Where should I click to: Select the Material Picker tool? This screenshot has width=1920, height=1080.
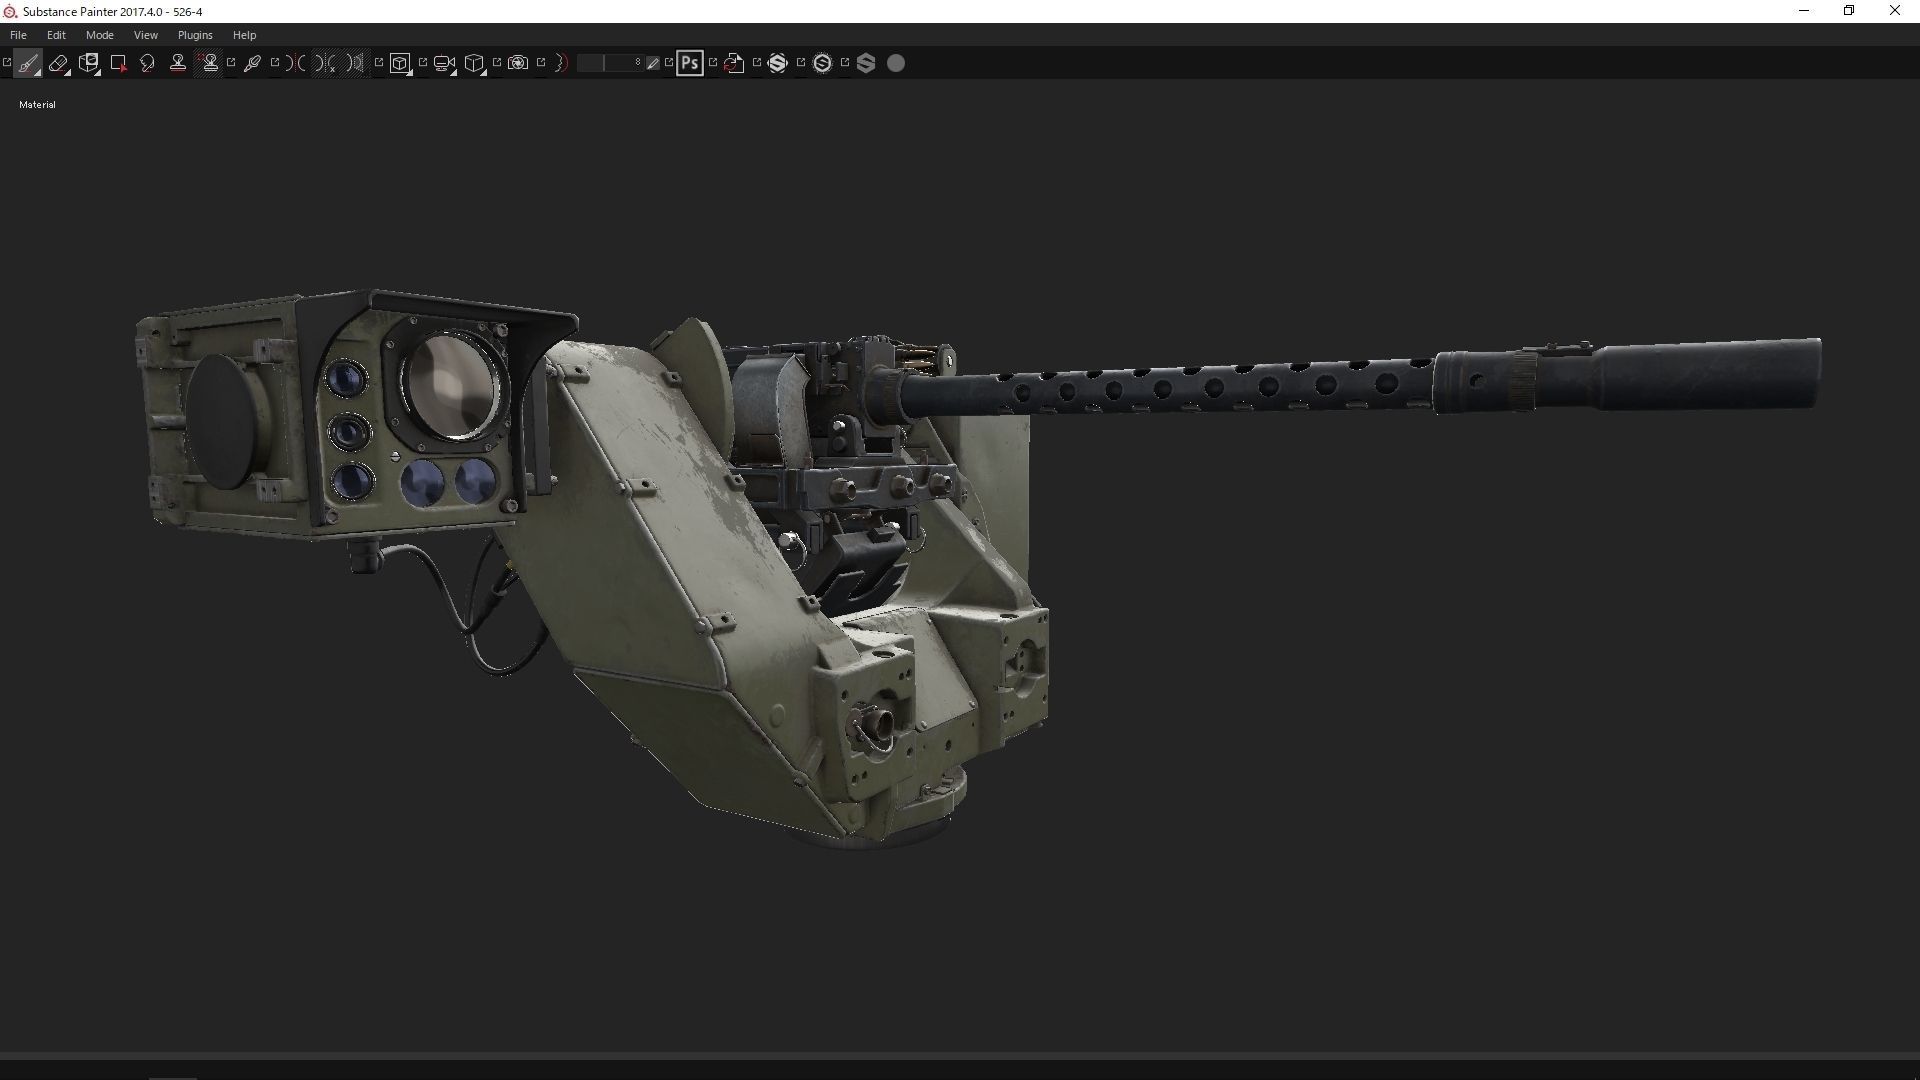tap(253, 62)
